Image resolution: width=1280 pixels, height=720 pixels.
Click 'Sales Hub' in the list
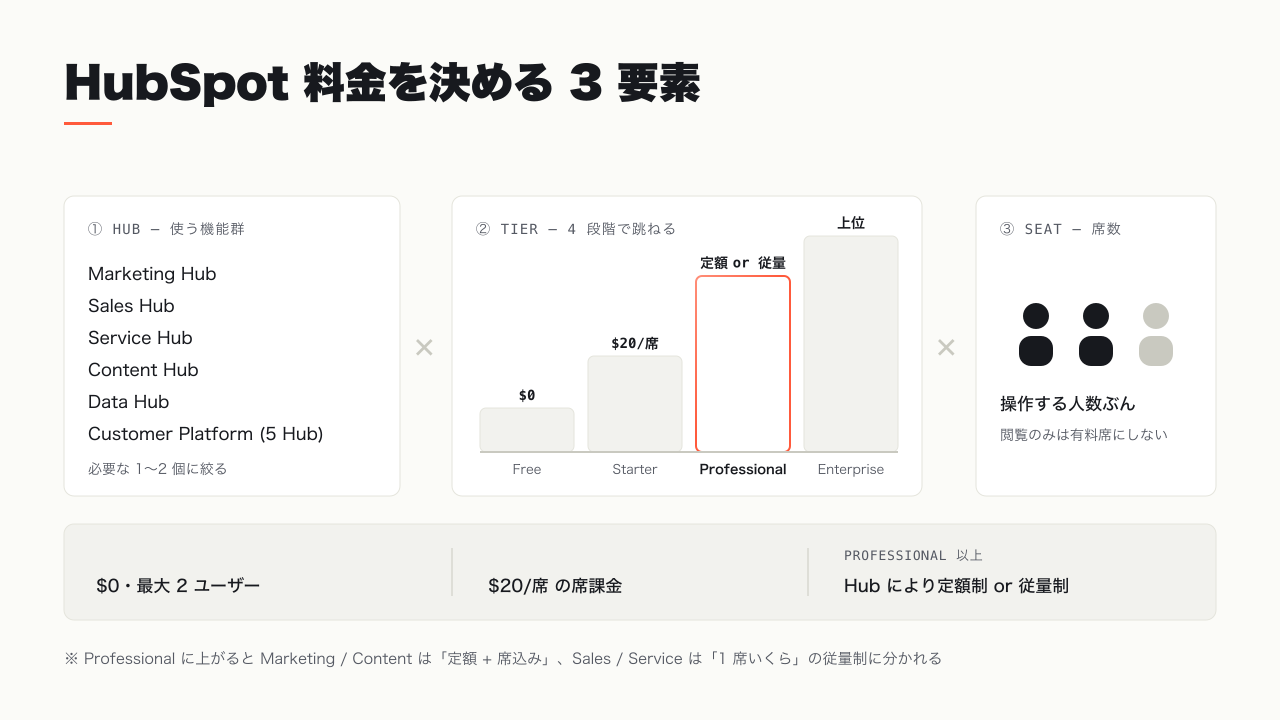click(x=131, y=306)
